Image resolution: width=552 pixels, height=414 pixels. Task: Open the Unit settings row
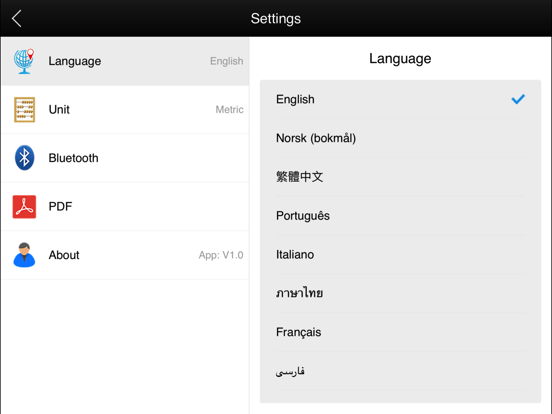[x=125, y=109]
